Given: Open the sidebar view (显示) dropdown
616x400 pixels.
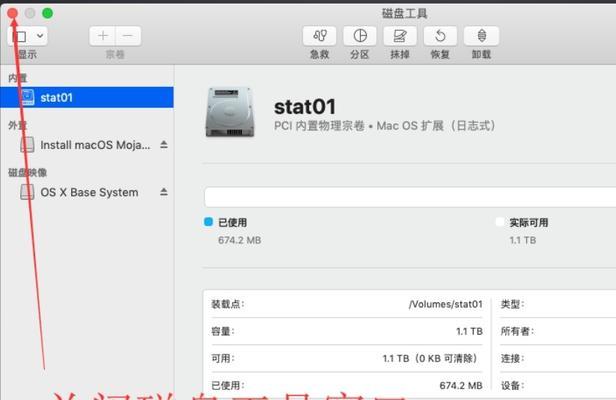Looking at the screenshot, I should (28, 36).
